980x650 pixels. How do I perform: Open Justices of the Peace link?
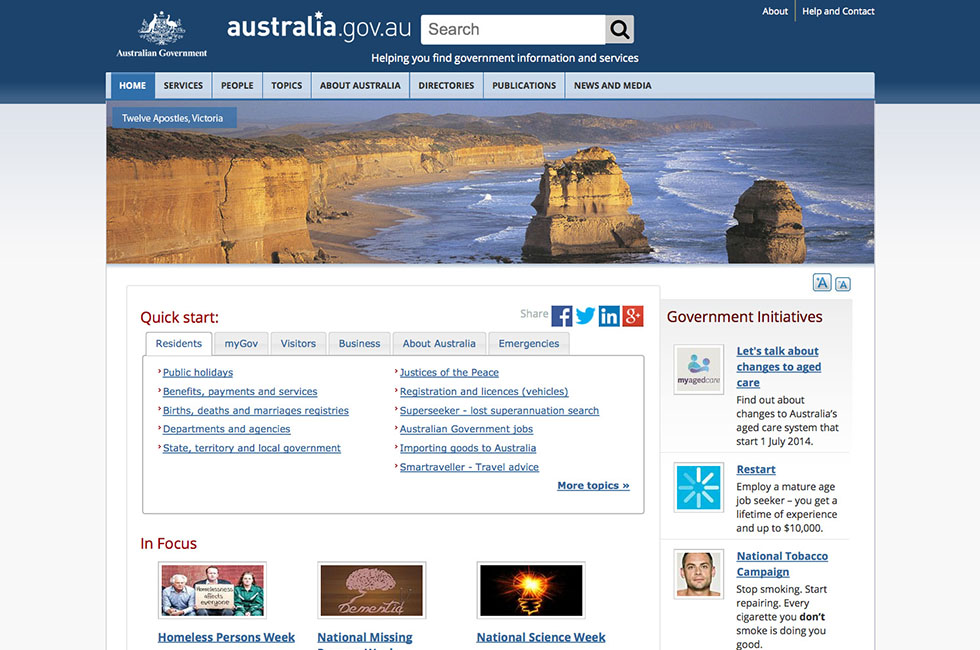point(449,372)
